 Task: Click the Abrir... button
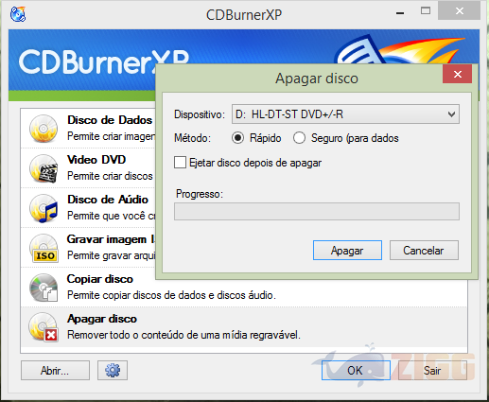pos(55,370)
